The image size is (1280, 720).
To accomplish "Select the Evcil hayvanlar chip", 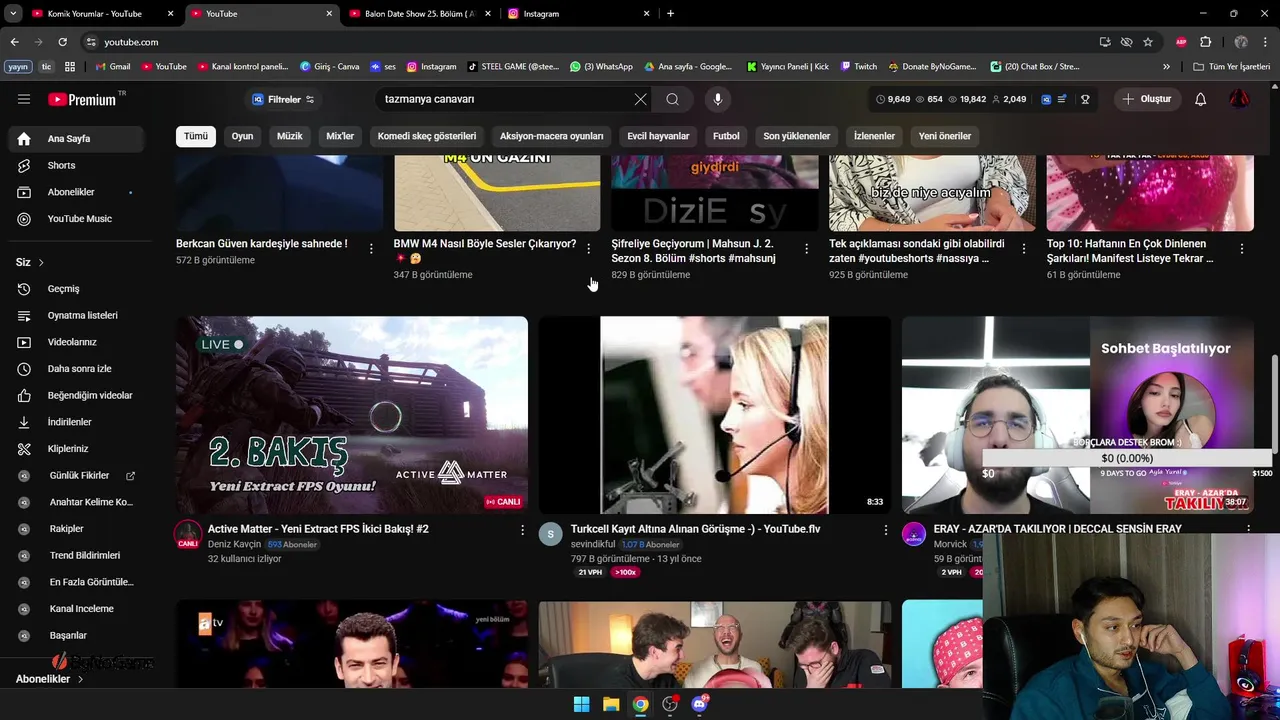I will click(x=658, y=136).
